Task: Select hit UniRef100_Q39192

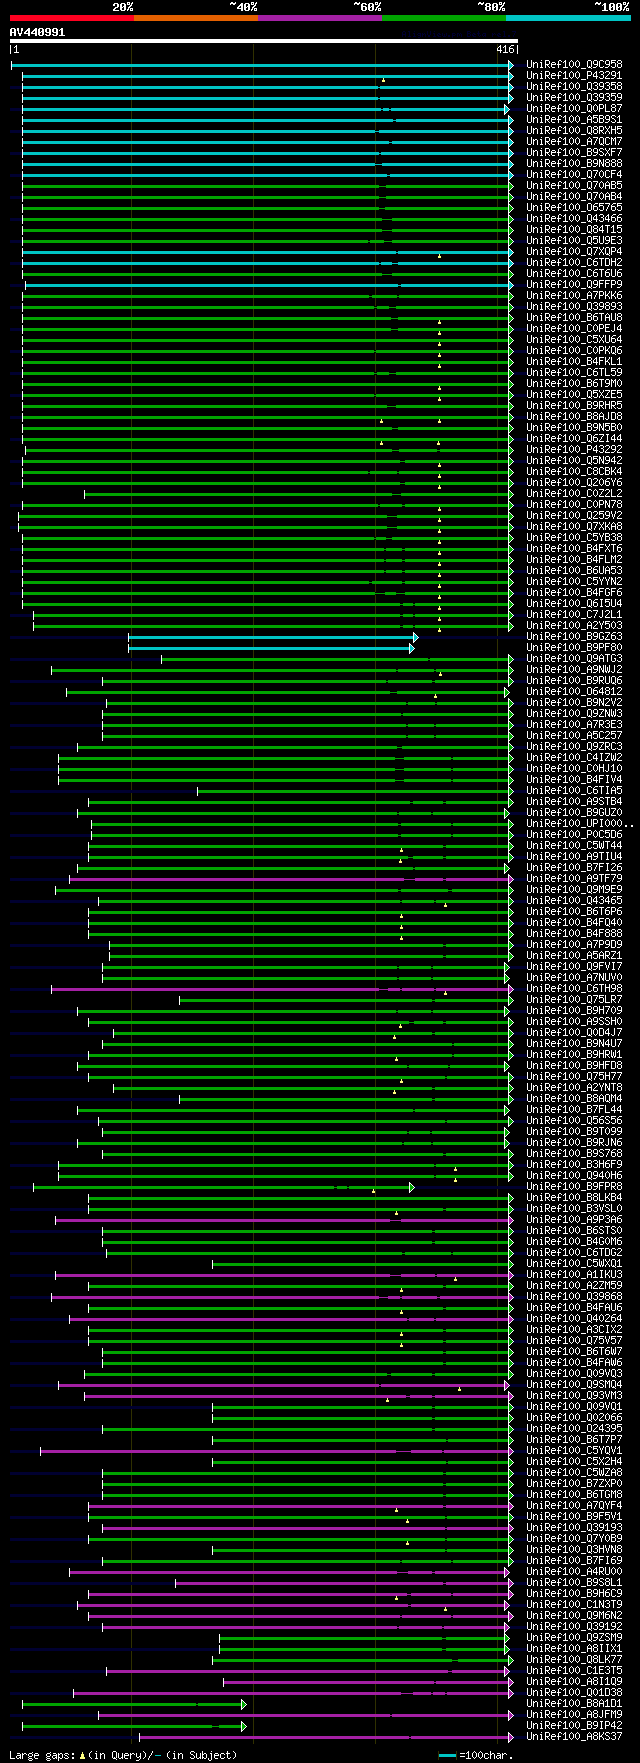Action: click(574, 1627)
